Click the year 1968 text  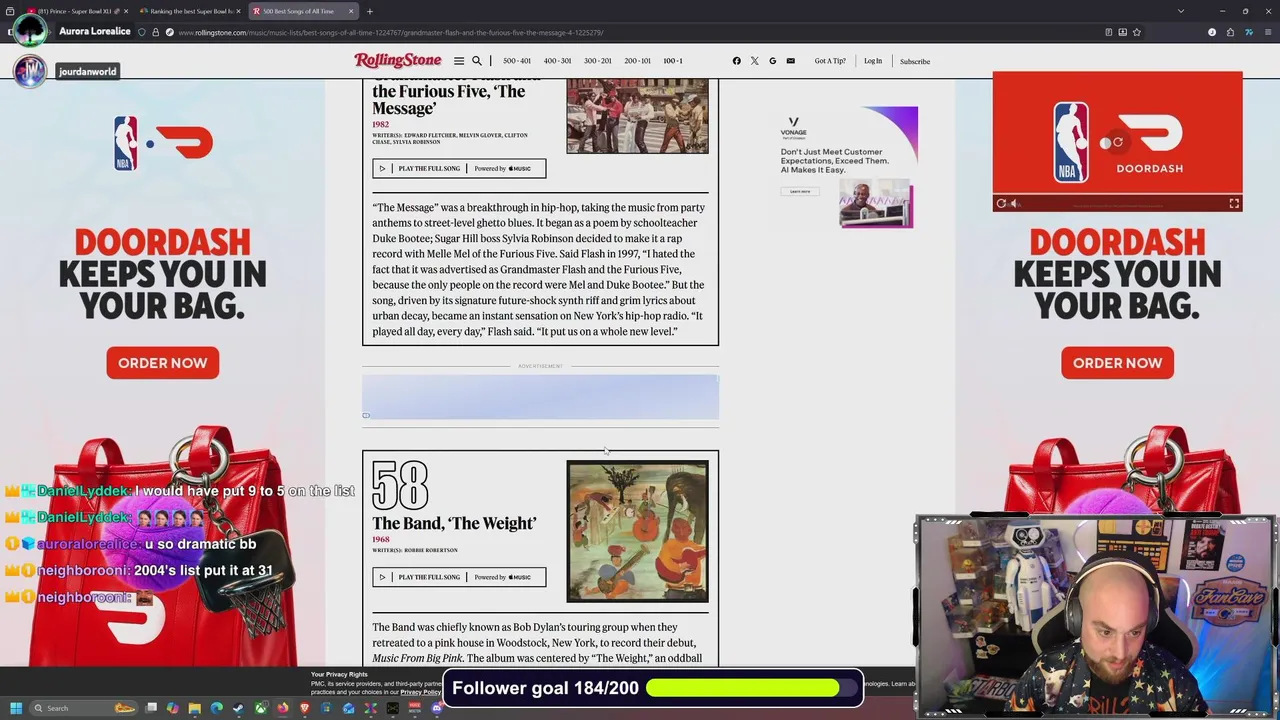coord(381,539)
